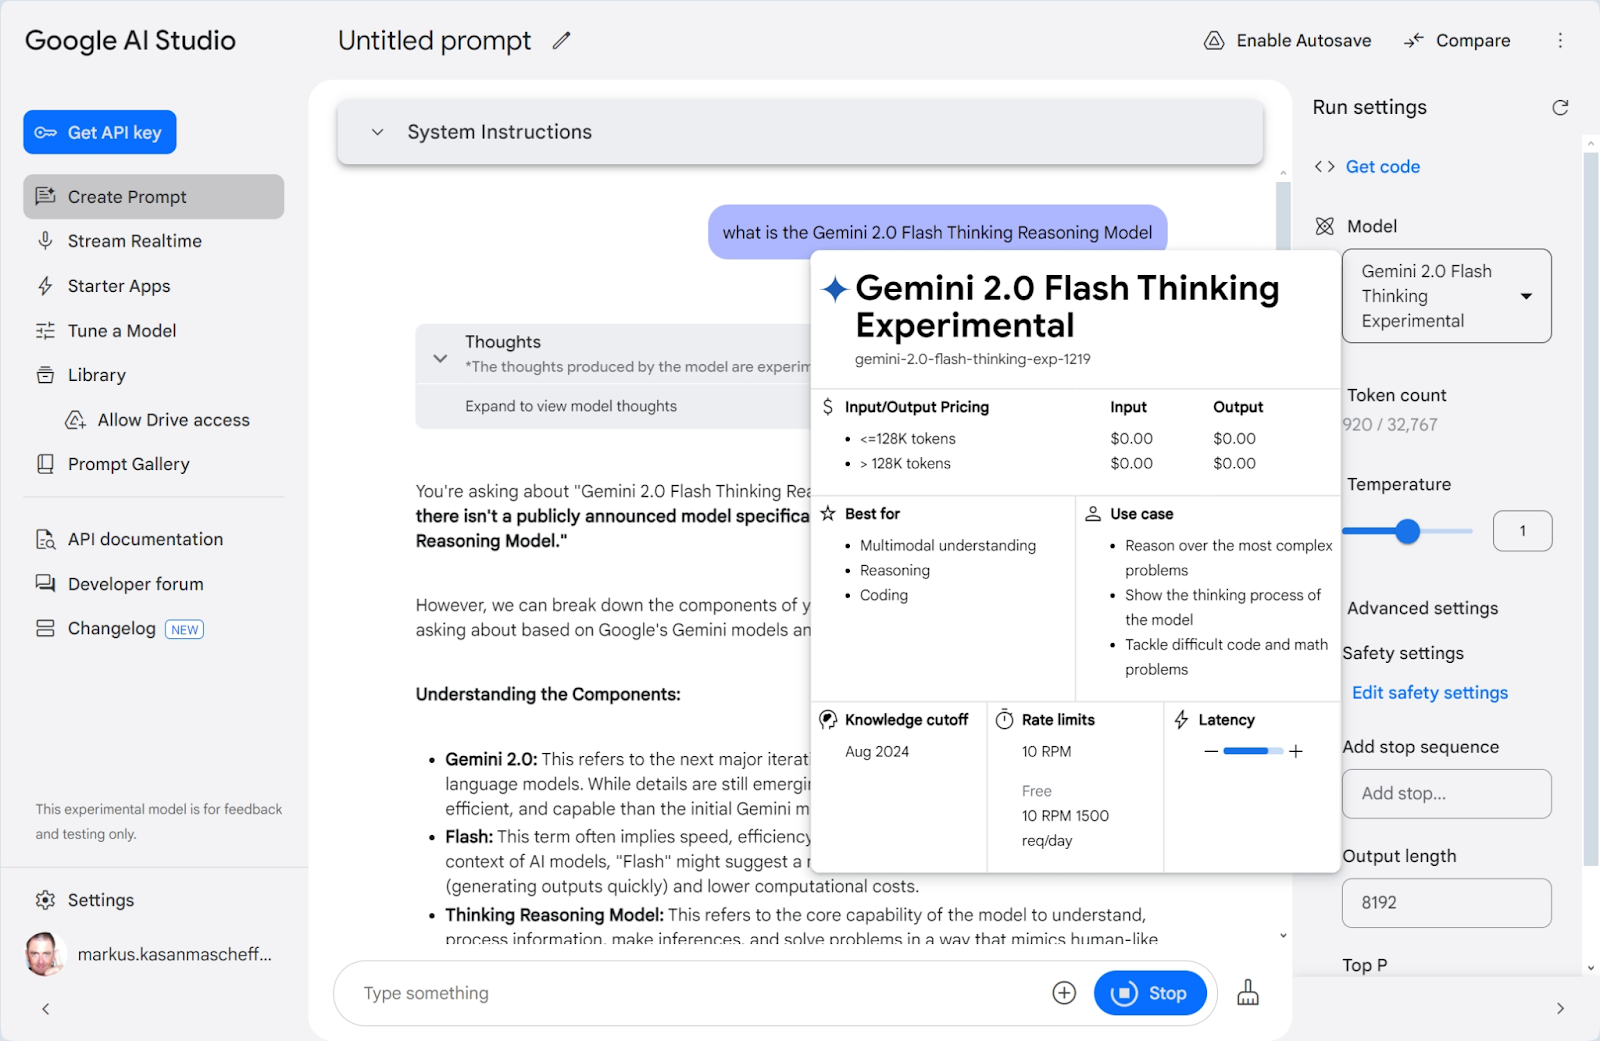Click the Prompt Gallery book icon

point(45,464)
